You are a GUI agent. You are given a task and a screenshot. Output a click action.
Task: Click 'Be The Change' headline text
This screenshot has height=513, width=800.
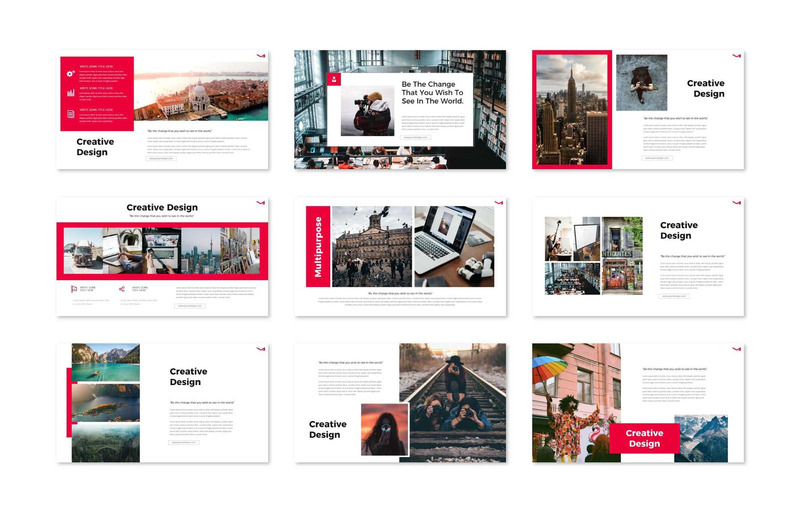(x=432, y=92)
